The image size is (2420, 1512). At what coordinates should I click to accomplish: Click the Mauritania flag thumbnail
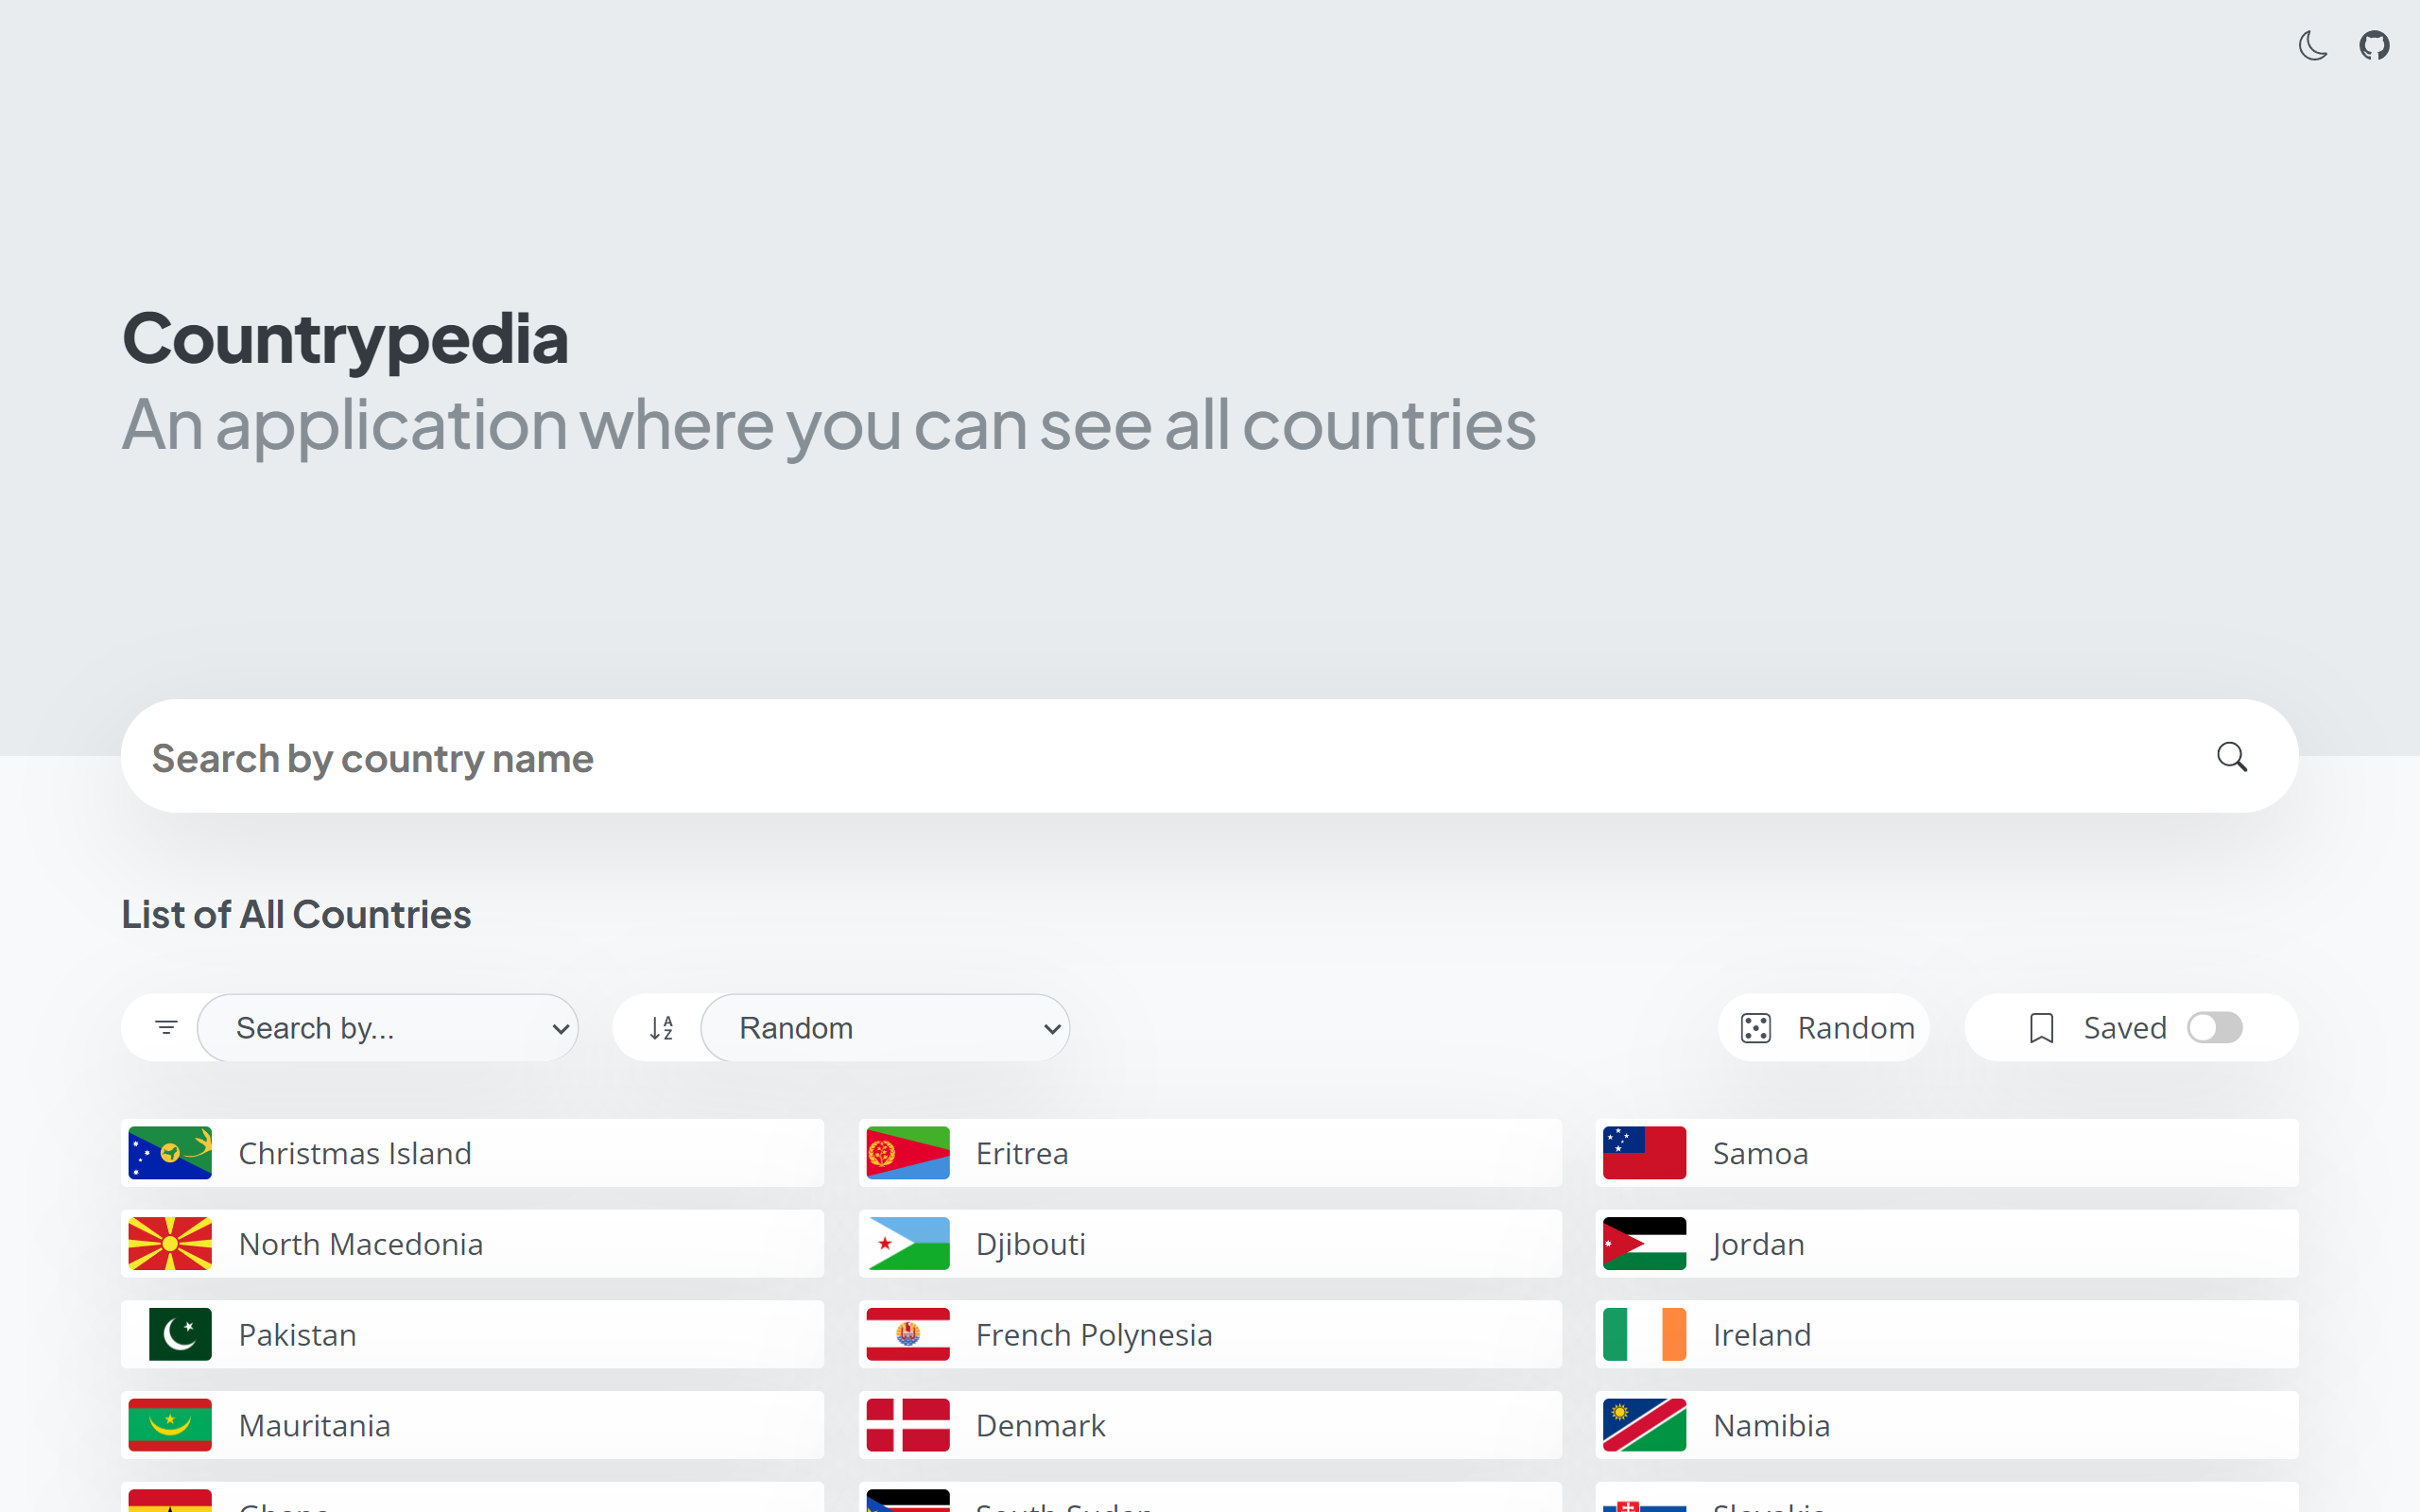169,1424
